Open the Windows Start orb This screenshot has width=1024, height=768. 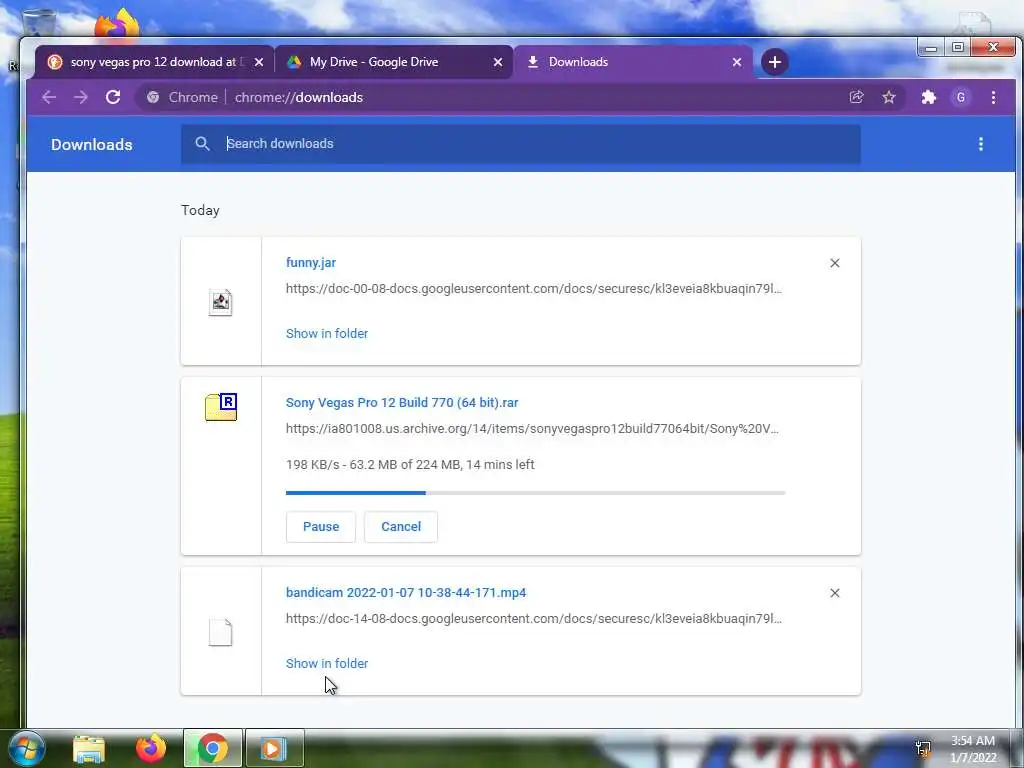27,748
